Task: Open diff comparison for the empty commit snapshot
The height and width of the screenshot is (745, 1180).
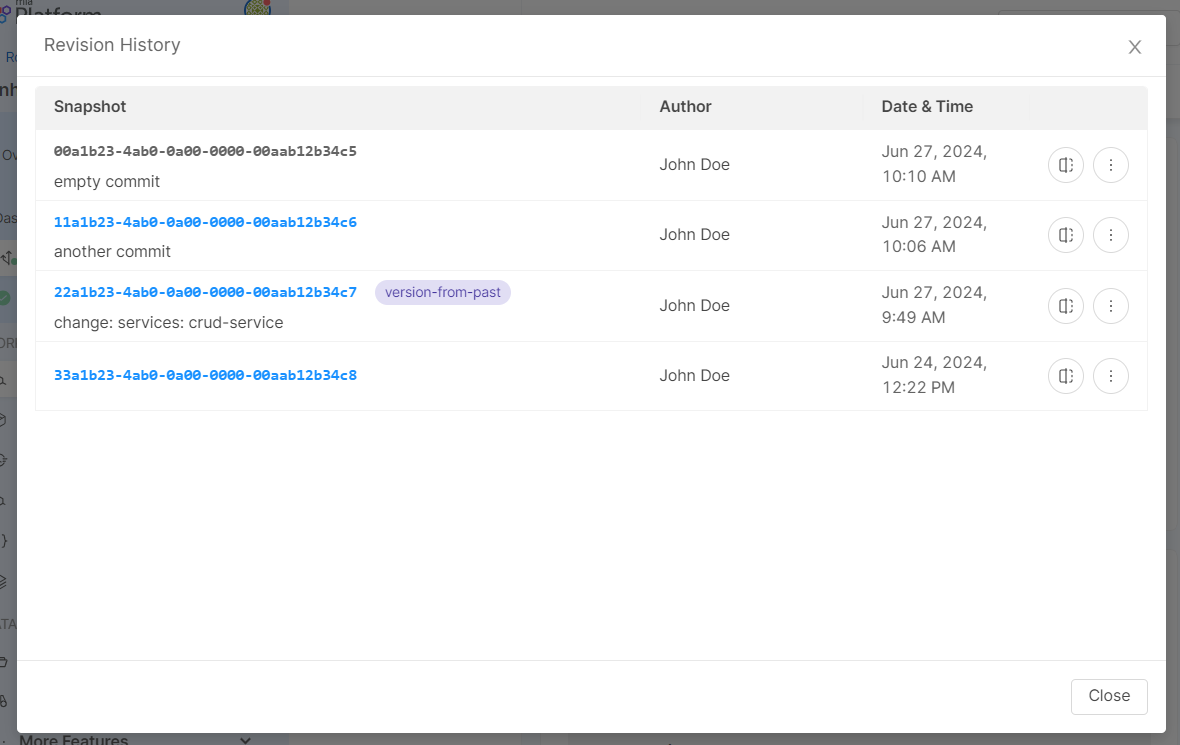Action: pyautogui.click(x=1065, y=165)
